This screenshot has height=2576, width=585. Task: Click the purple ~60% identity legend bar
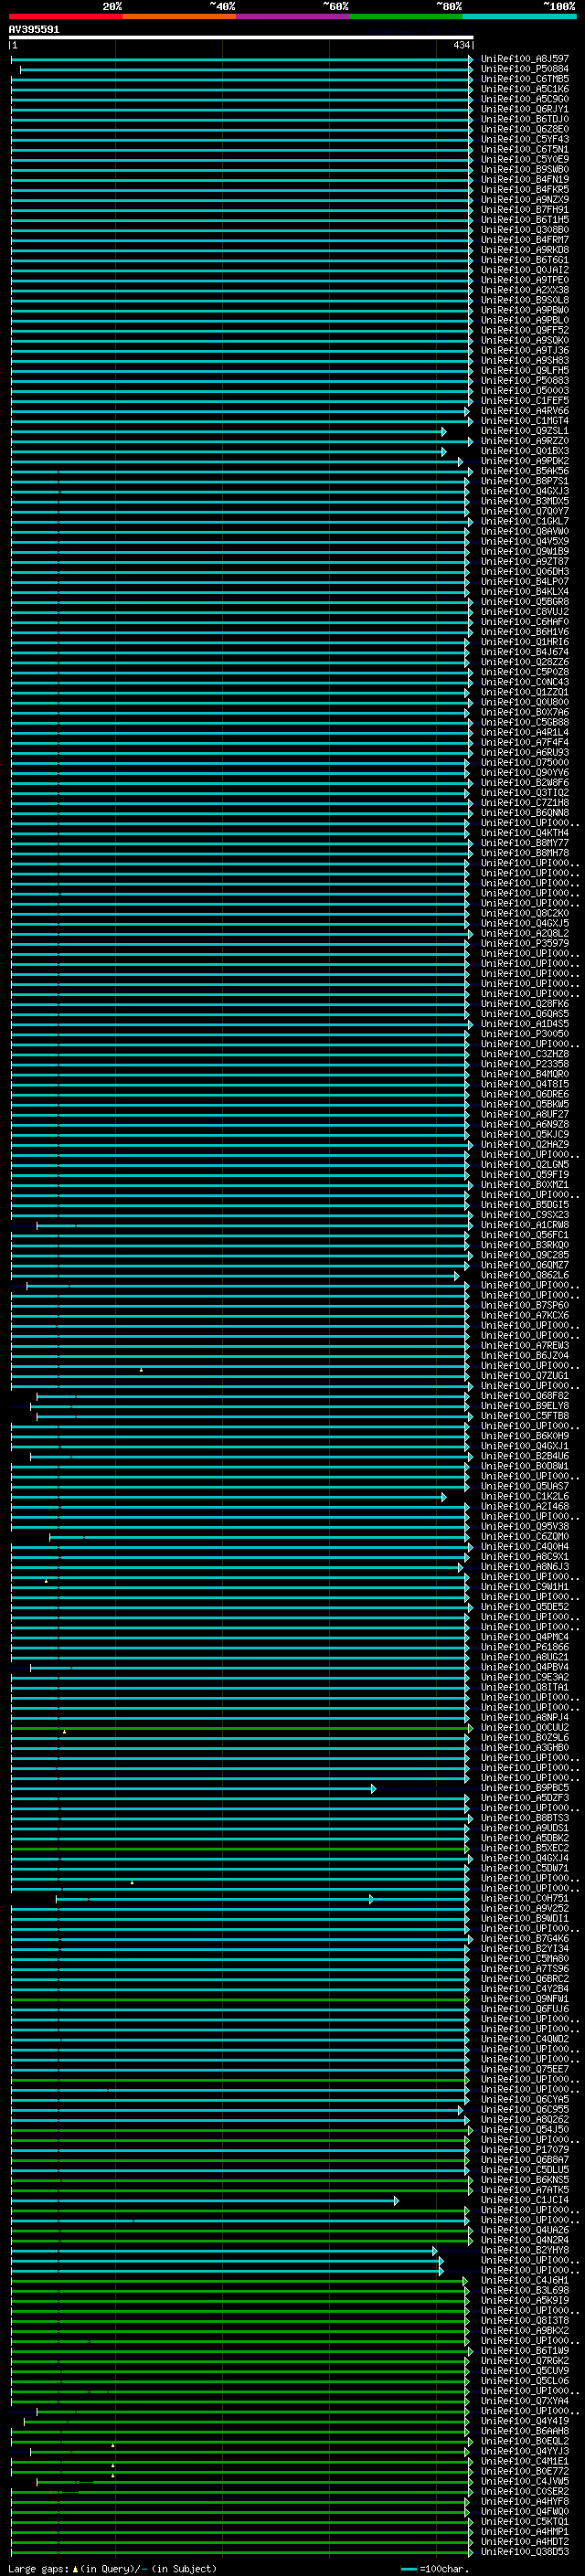click(x=292, y=16)
